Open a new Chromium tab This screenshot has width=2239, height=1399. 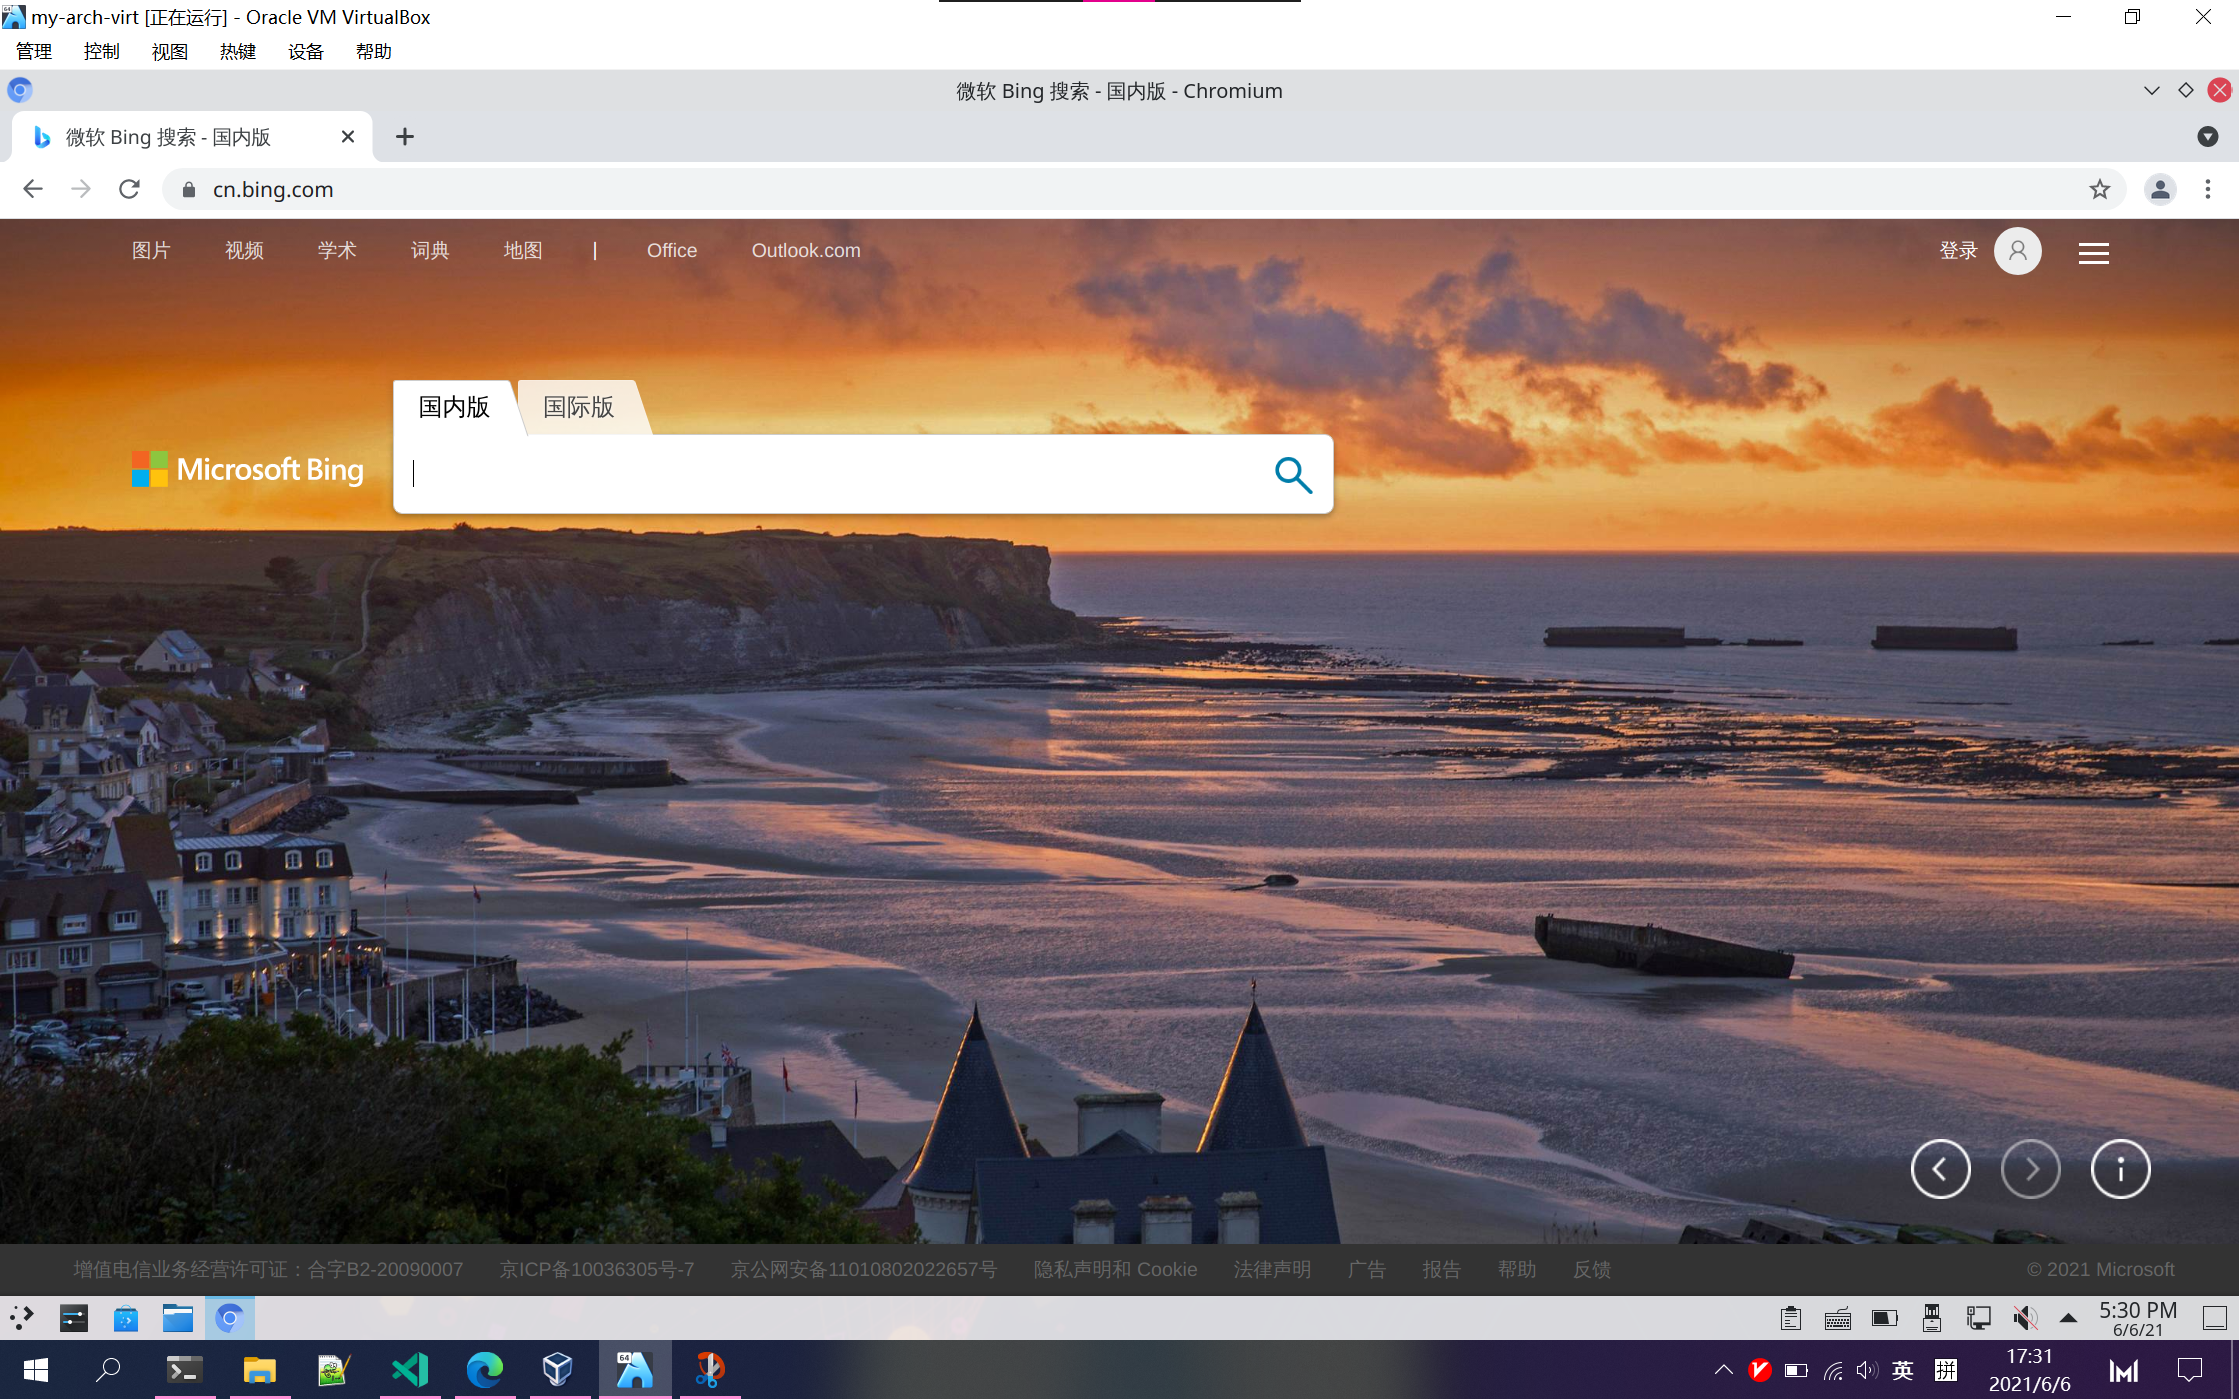point(405,137)
